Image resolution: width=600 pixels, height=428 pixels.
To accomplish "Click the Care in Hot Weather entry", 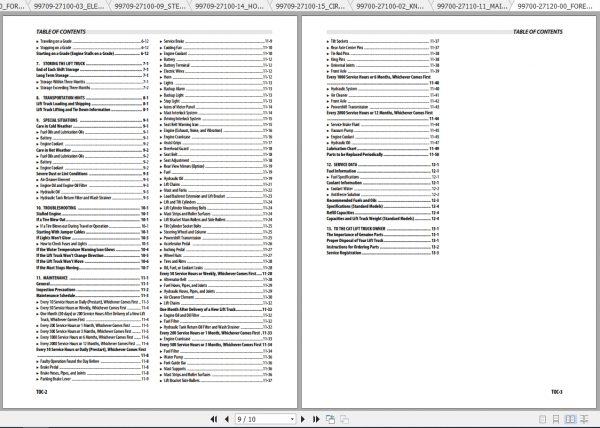I will pos(92,150).
